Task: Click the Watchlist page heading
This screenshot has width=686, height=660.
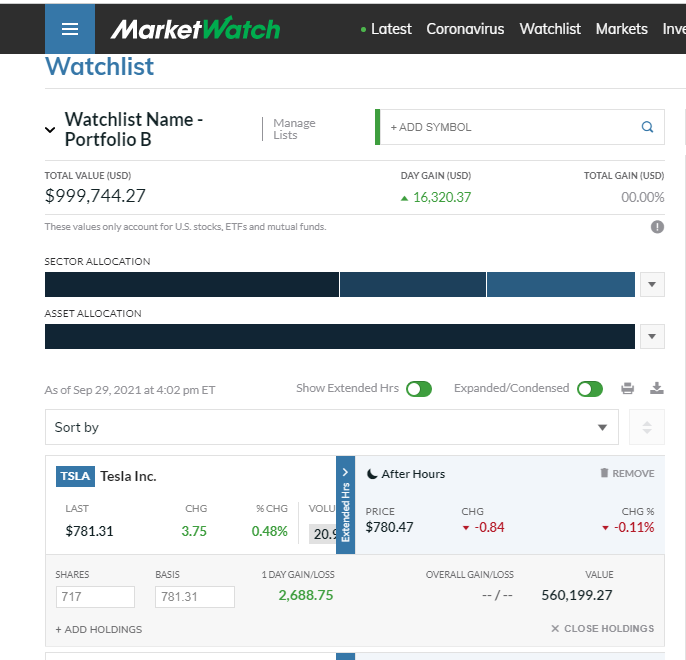Action: coord(99,66)
